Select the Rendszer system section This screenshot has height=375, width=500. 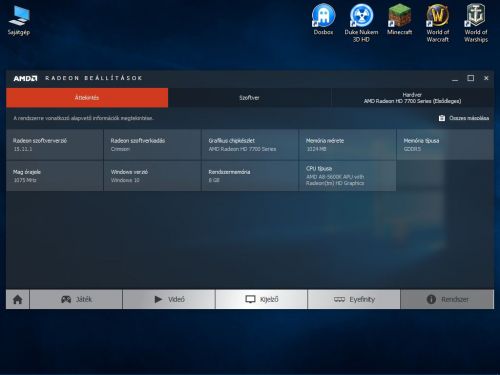point(447,299)
